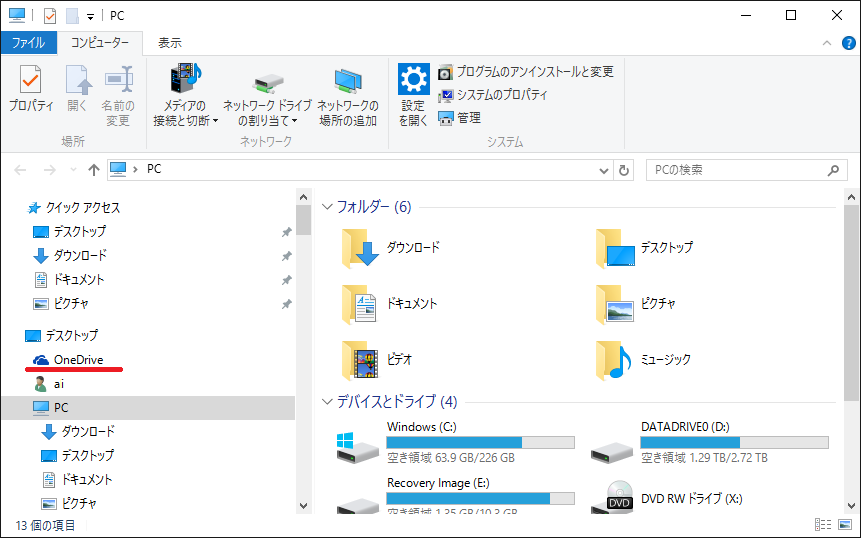
Task: Expand the address bar history dropdown
Action: point(603,170)
